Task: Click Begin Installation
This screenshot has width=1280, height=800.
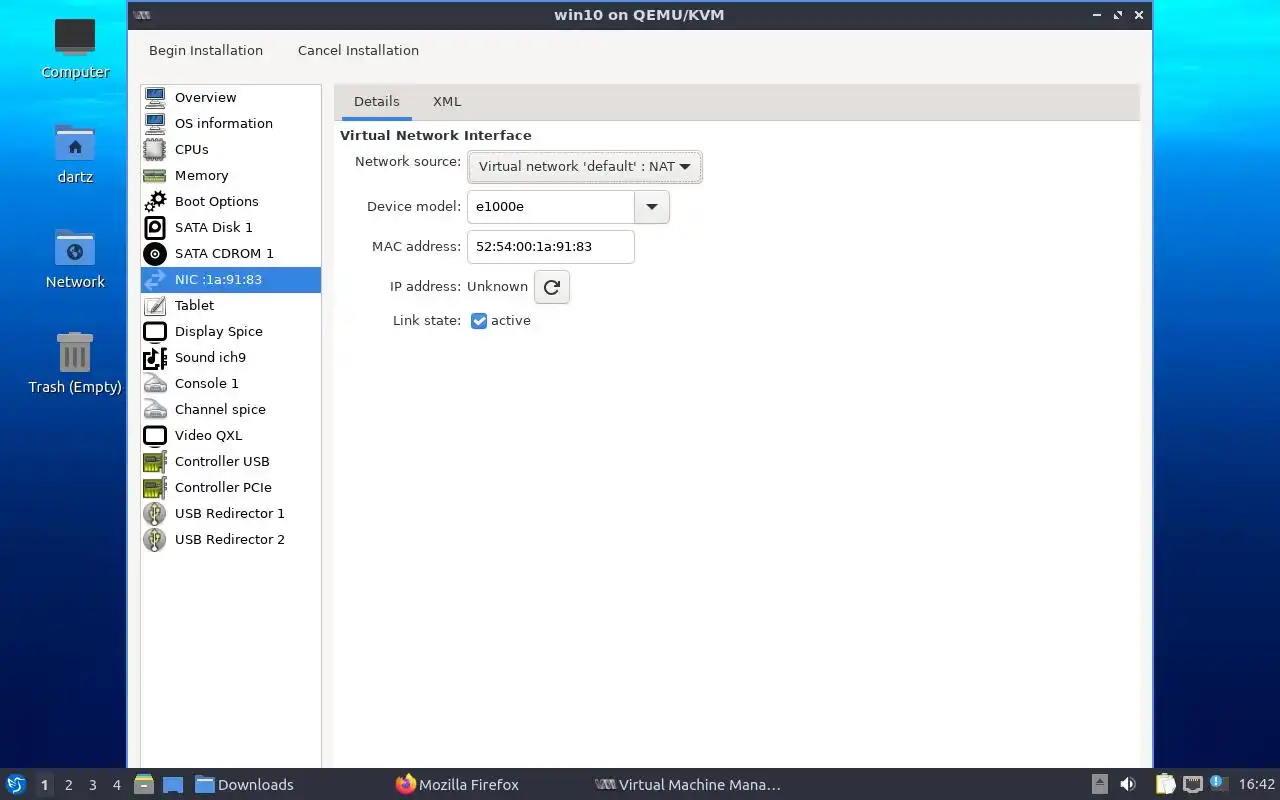Action: coord(206,50)
